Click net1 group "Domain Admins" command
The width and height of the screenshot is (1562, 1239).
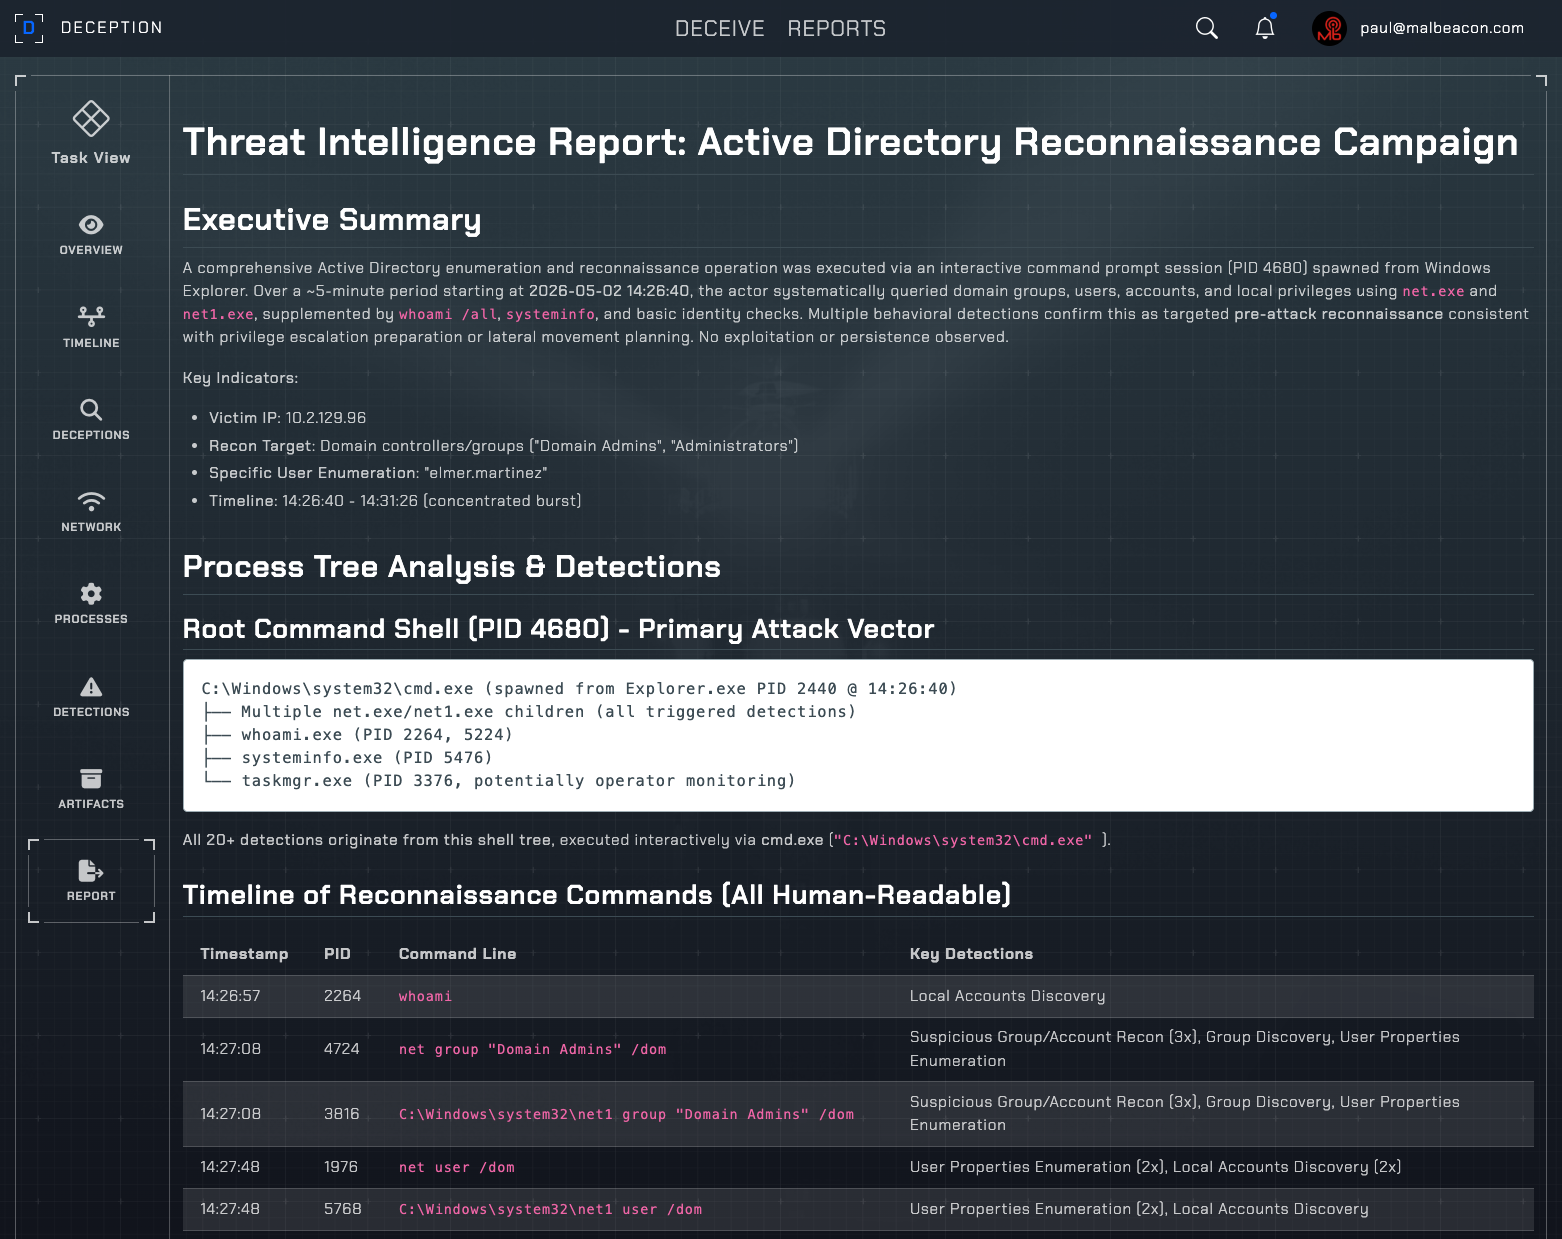coord(627,1114)
